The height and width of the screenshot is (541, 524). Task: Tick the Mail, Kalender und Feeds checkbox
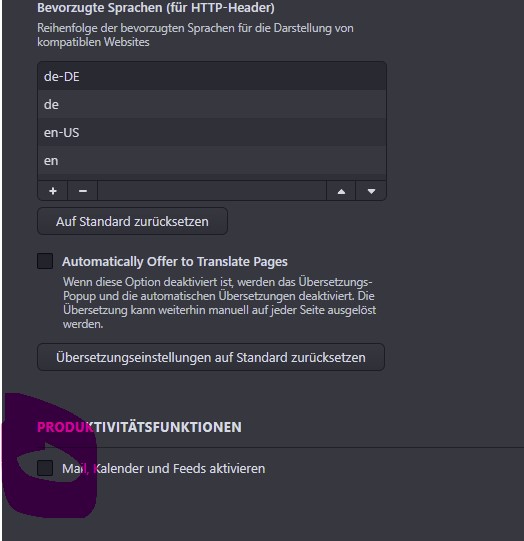[45, 468]
